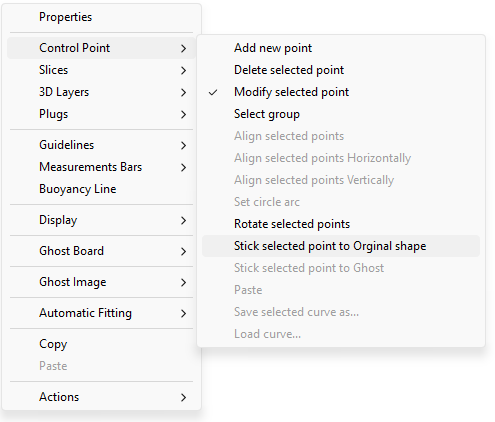Select Rotate selected points
Screen dimensions: 495x422
point(341,224)
